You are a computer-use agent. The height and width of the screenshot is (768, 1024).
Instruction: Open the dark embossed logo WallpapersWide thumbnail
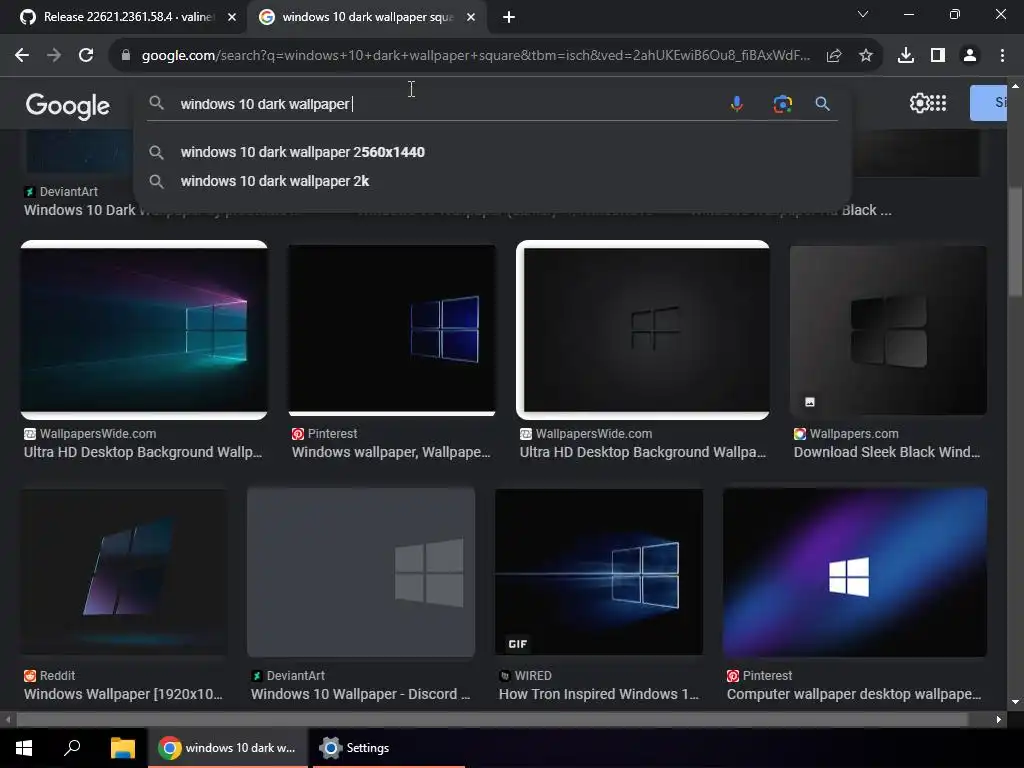[643, 330]
